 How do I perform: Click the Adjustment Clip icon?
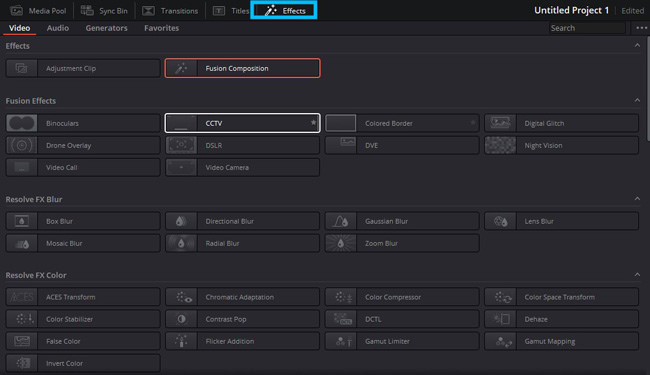coord(22,68)
